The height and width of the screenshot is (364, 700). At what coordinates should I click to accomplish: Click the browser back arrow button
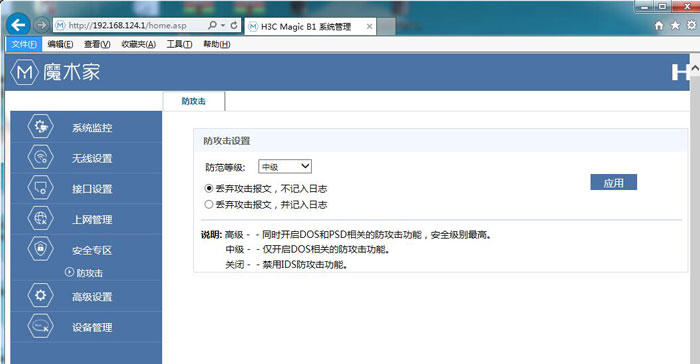18,25
